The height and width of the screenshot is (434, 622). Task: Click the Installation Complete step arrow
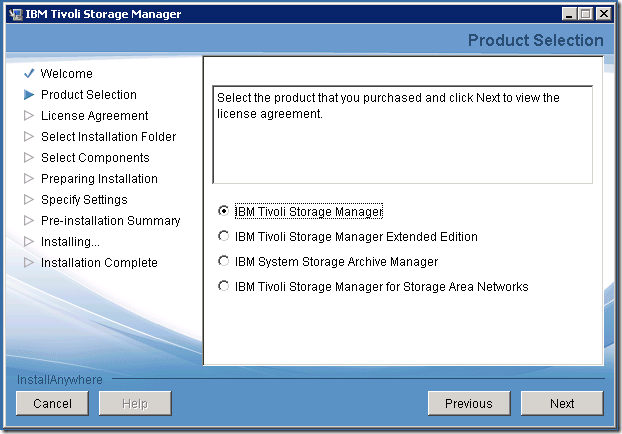point(29,263)
